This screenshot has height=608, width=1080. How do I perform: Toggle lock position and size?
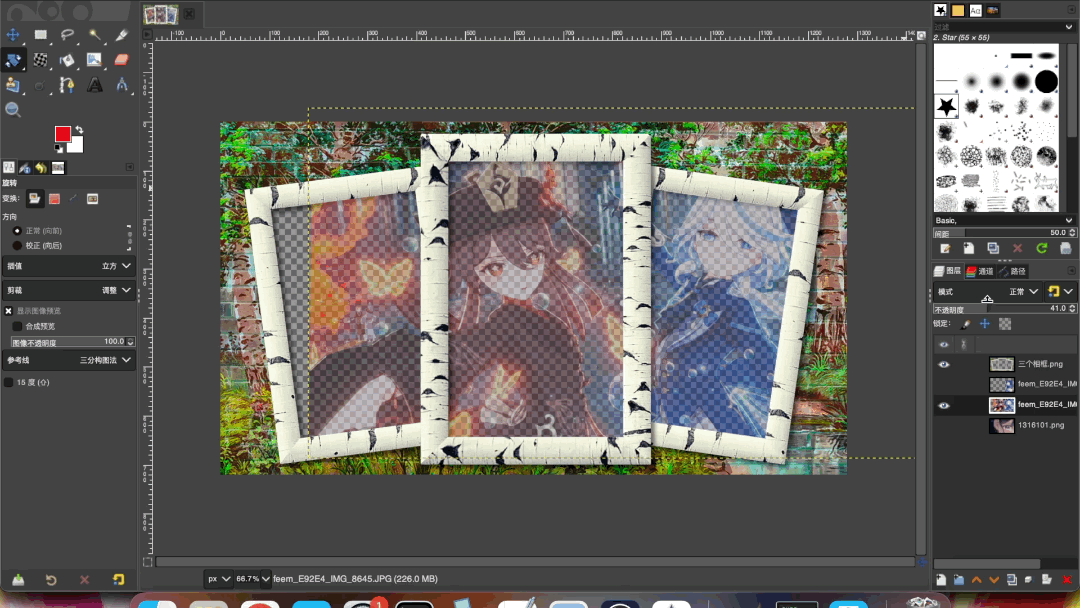tap(985, 324)
